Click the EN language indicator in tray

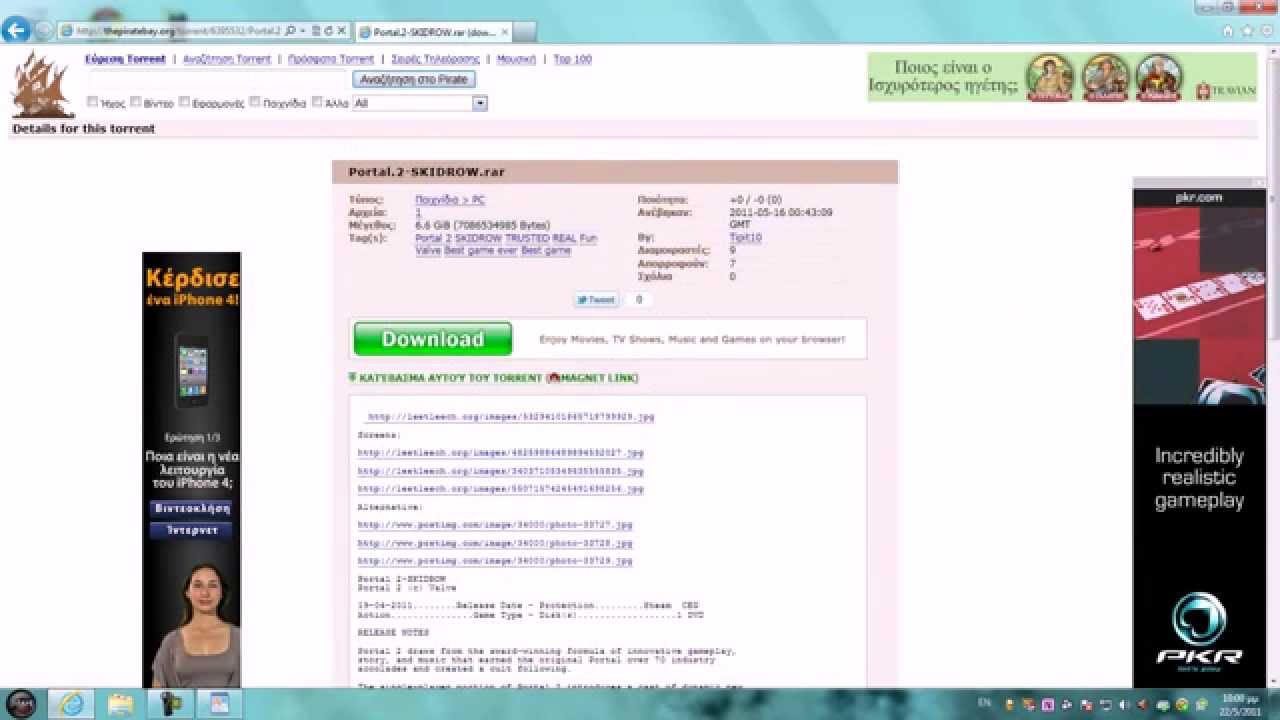pos(984,704)
